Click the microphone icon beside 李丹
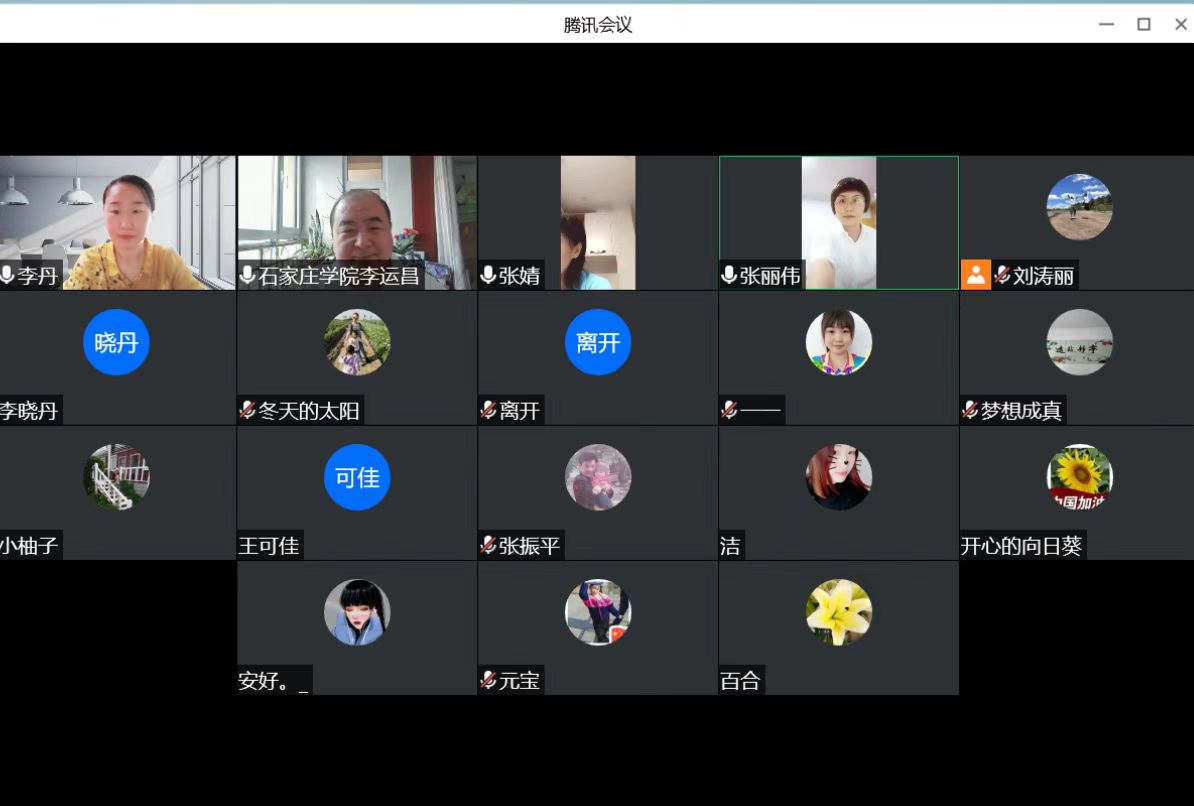The image size is (1194, 806). pos(7,275)
